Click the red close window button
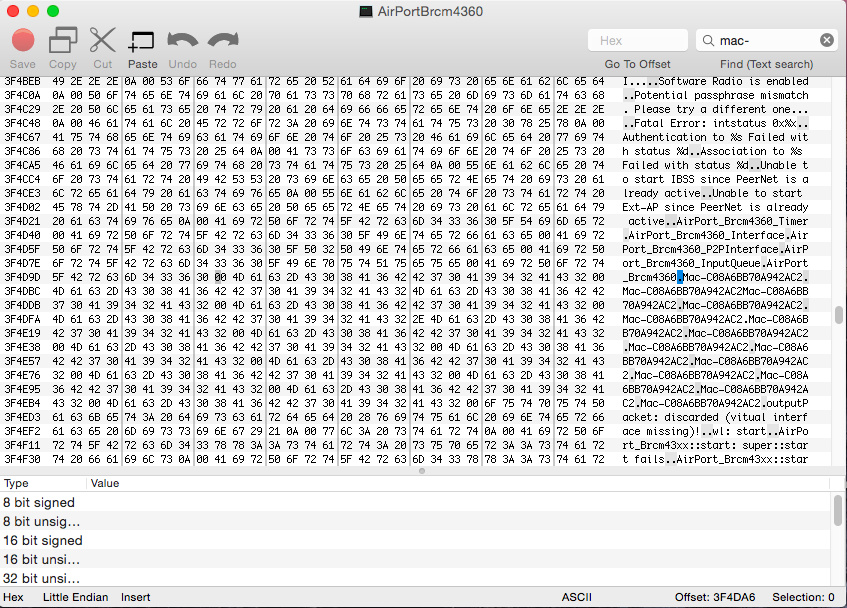The width and height of the screenshot is (847, 608). [x=13, y=11]
